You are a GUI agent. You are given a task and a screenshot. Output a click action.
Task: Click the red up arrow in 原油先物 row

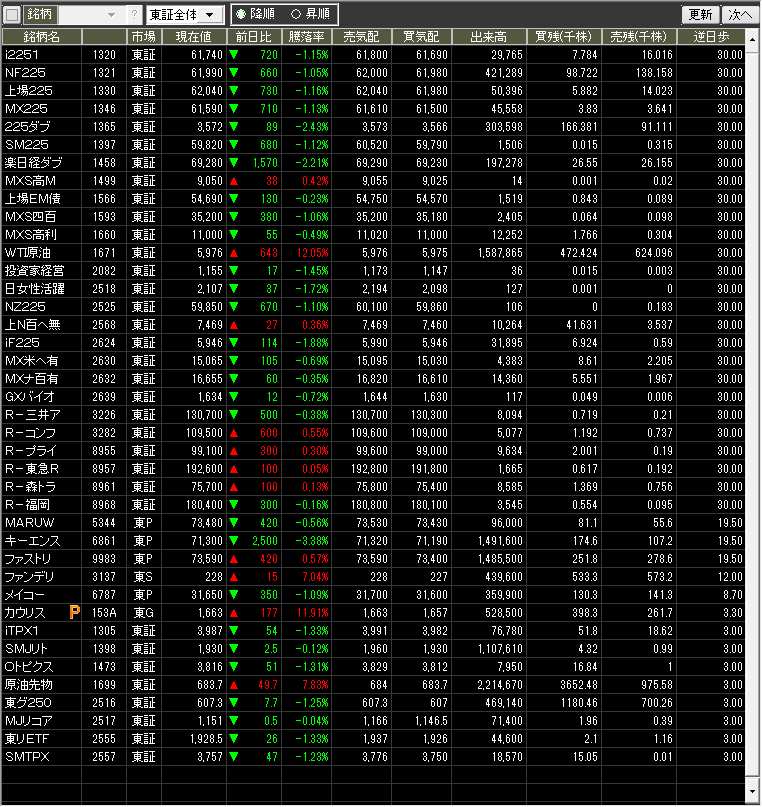point(234,684)
